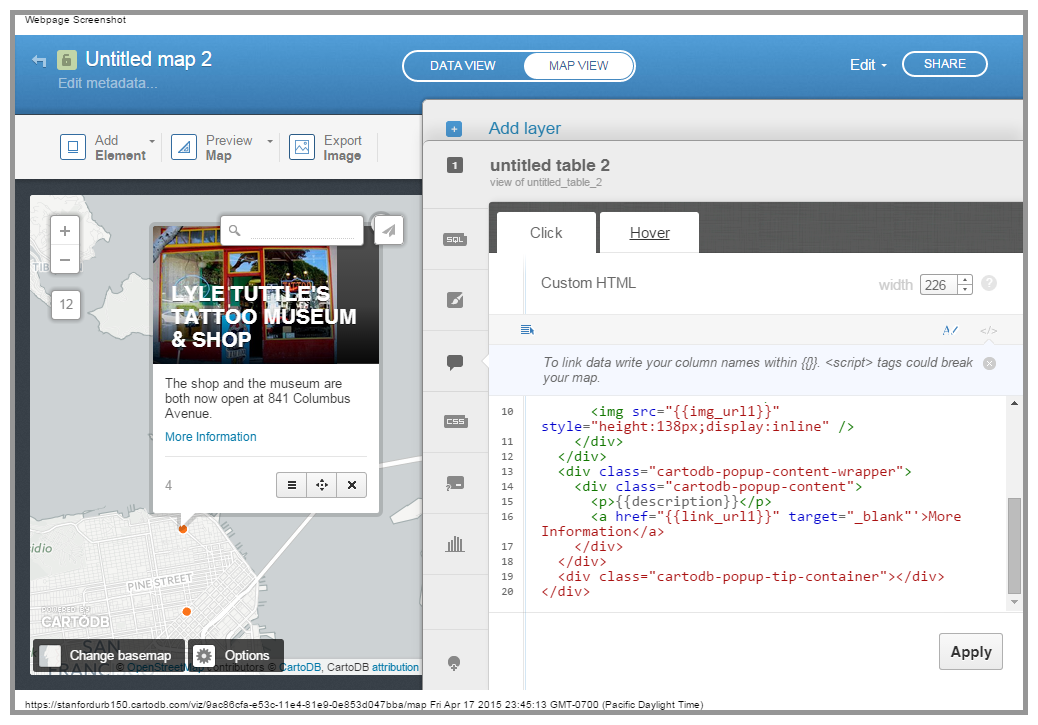The height and width of the screenshot is (725, 1038).
Task: Click the Lyle Tuttle's Tattoo Museum popup image
Action: pyautogui.click(x=265, y=295)
